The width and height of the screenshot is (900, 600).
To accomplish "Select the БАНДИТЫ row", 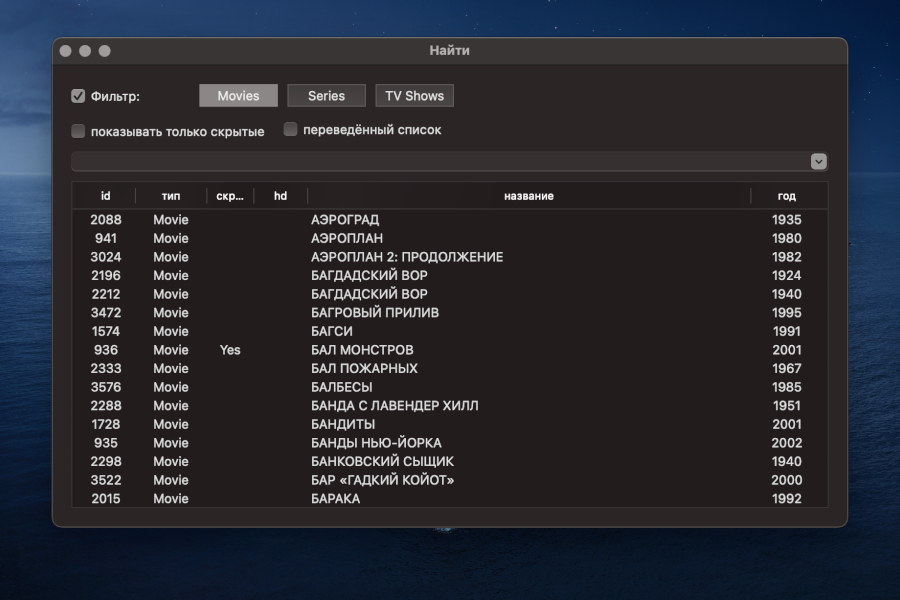I will coord(450,424).
